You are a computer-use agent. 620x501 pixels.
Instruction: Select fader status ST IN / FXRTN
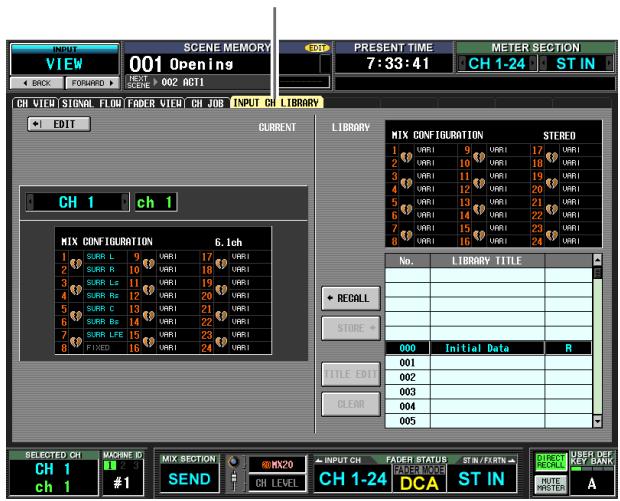482,479
